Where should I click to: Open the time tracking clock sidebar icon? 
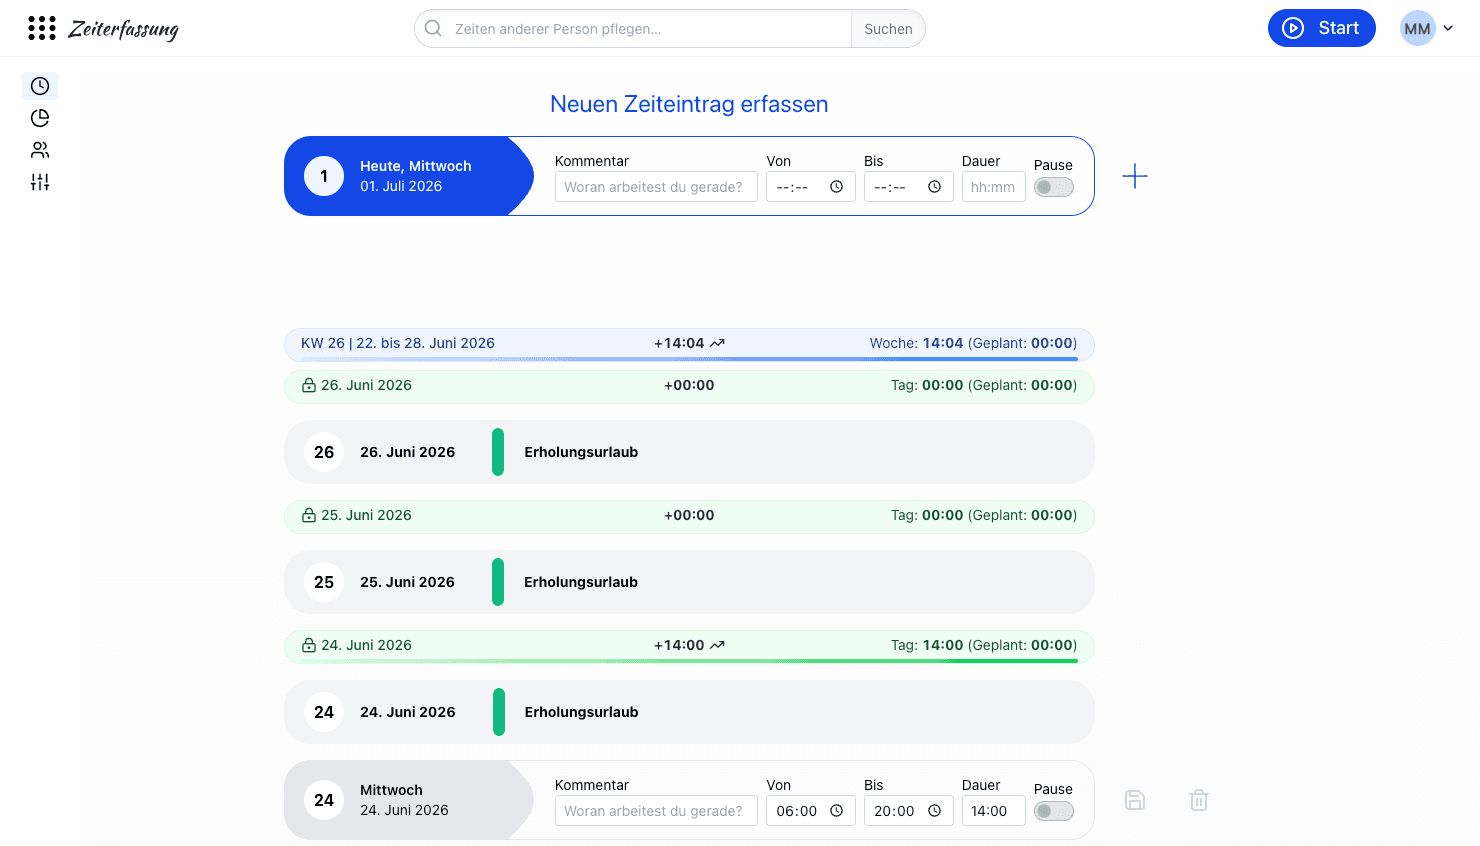pyautogui.click(x=40, y=86)
